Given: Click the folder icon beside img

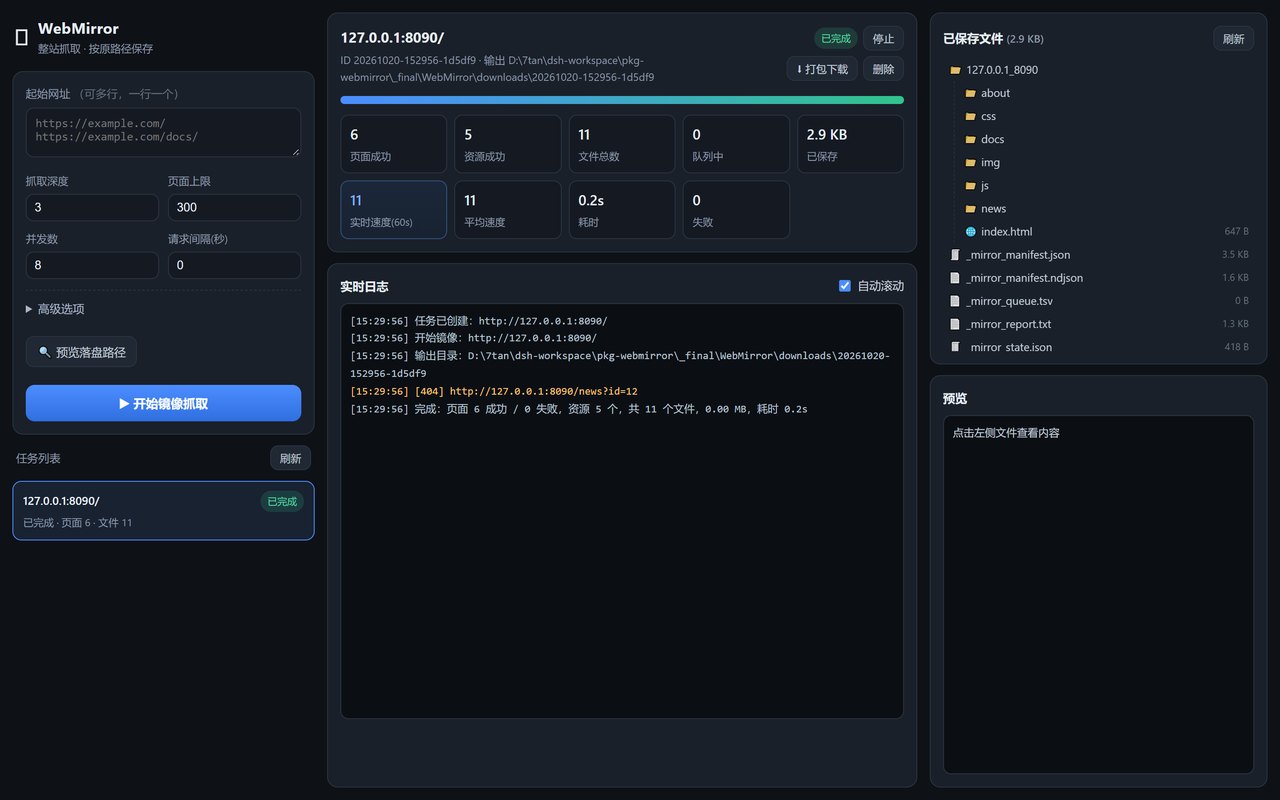Looking at the screenshot, I should pos(970,162).
